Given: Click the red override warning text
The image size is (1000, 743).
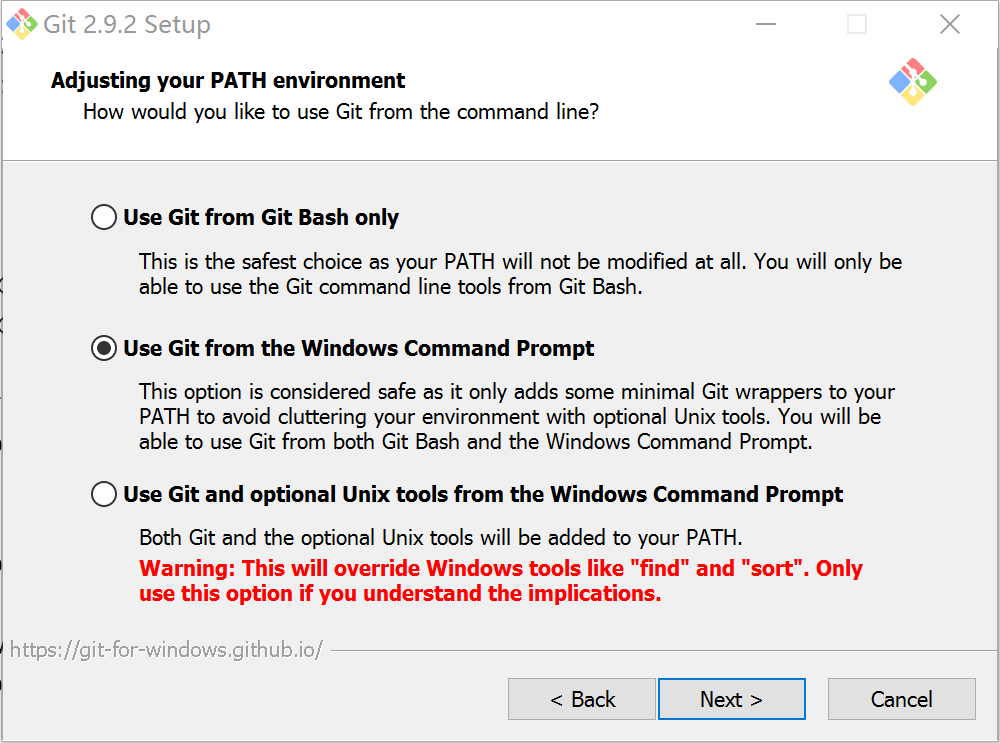Looking at the screenshot, I should [501, 581].
